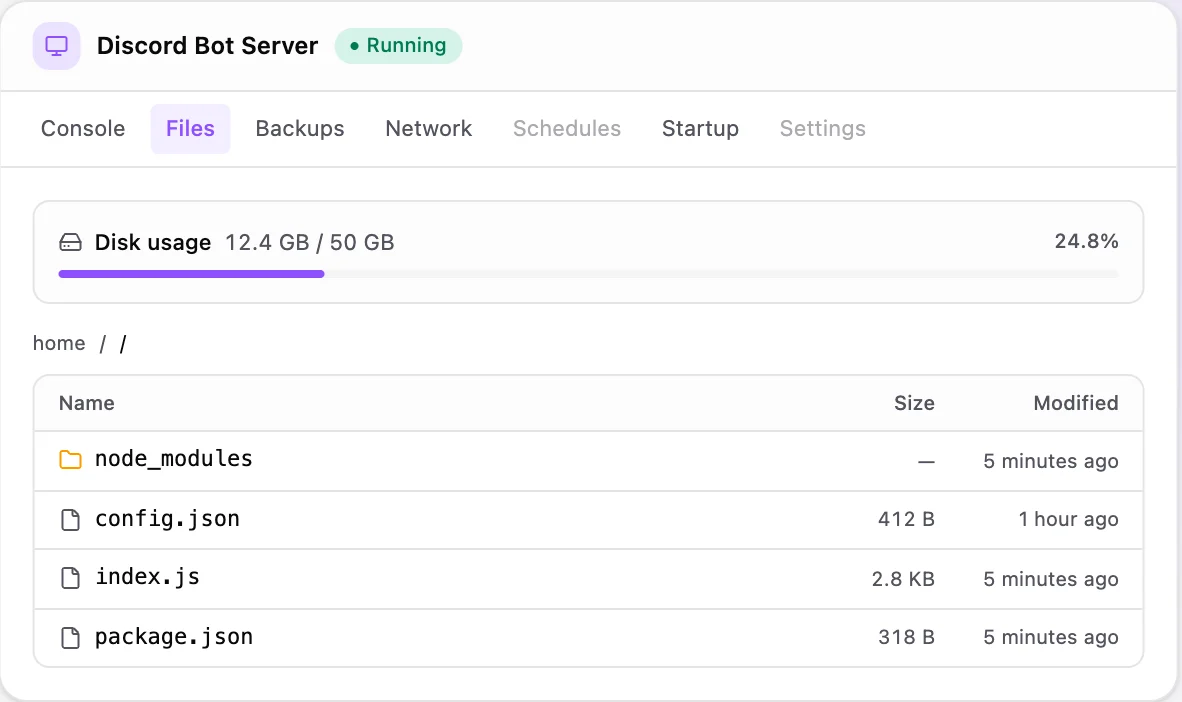The width and height of the screenshot is (1182, 702).
Task: Open the index.js file
Action: 148,577
